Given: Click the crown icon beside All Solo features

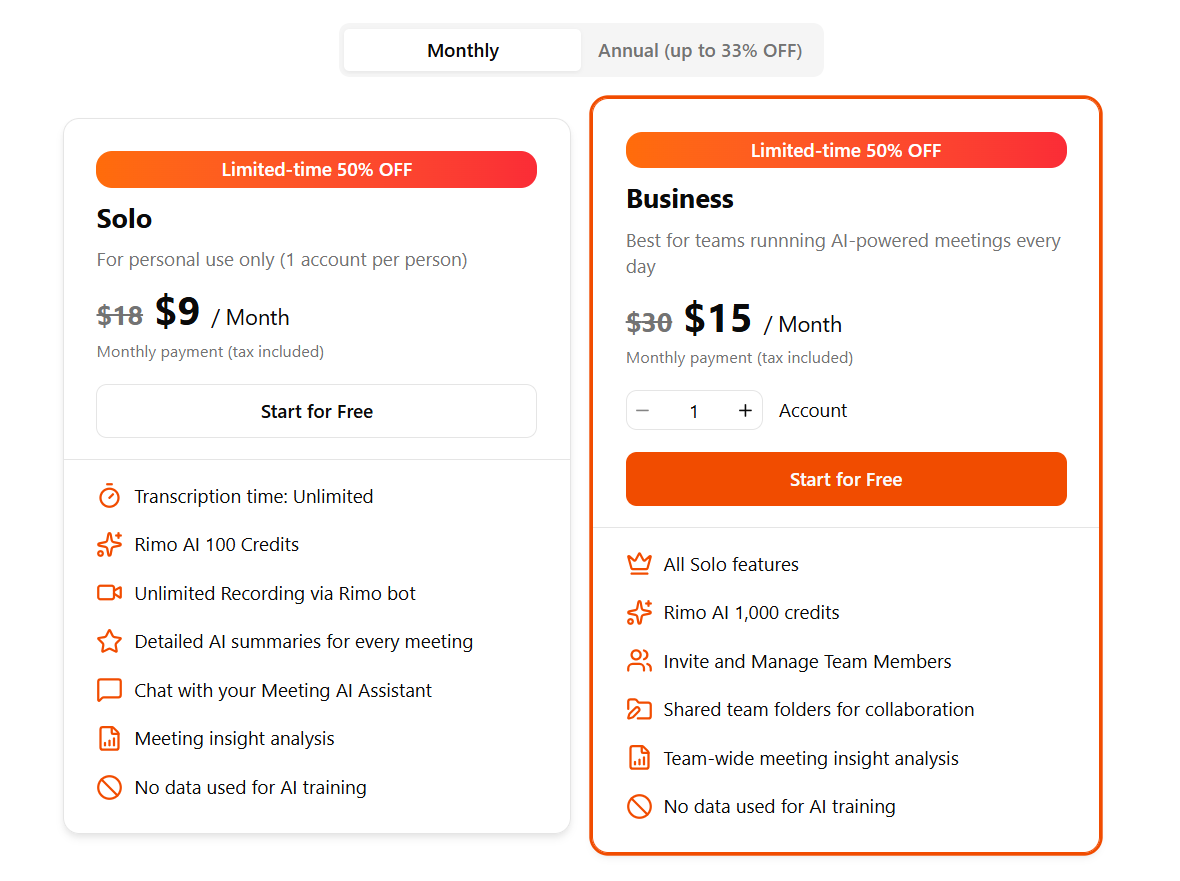Looking at the screenshot, I should (639, 564).
